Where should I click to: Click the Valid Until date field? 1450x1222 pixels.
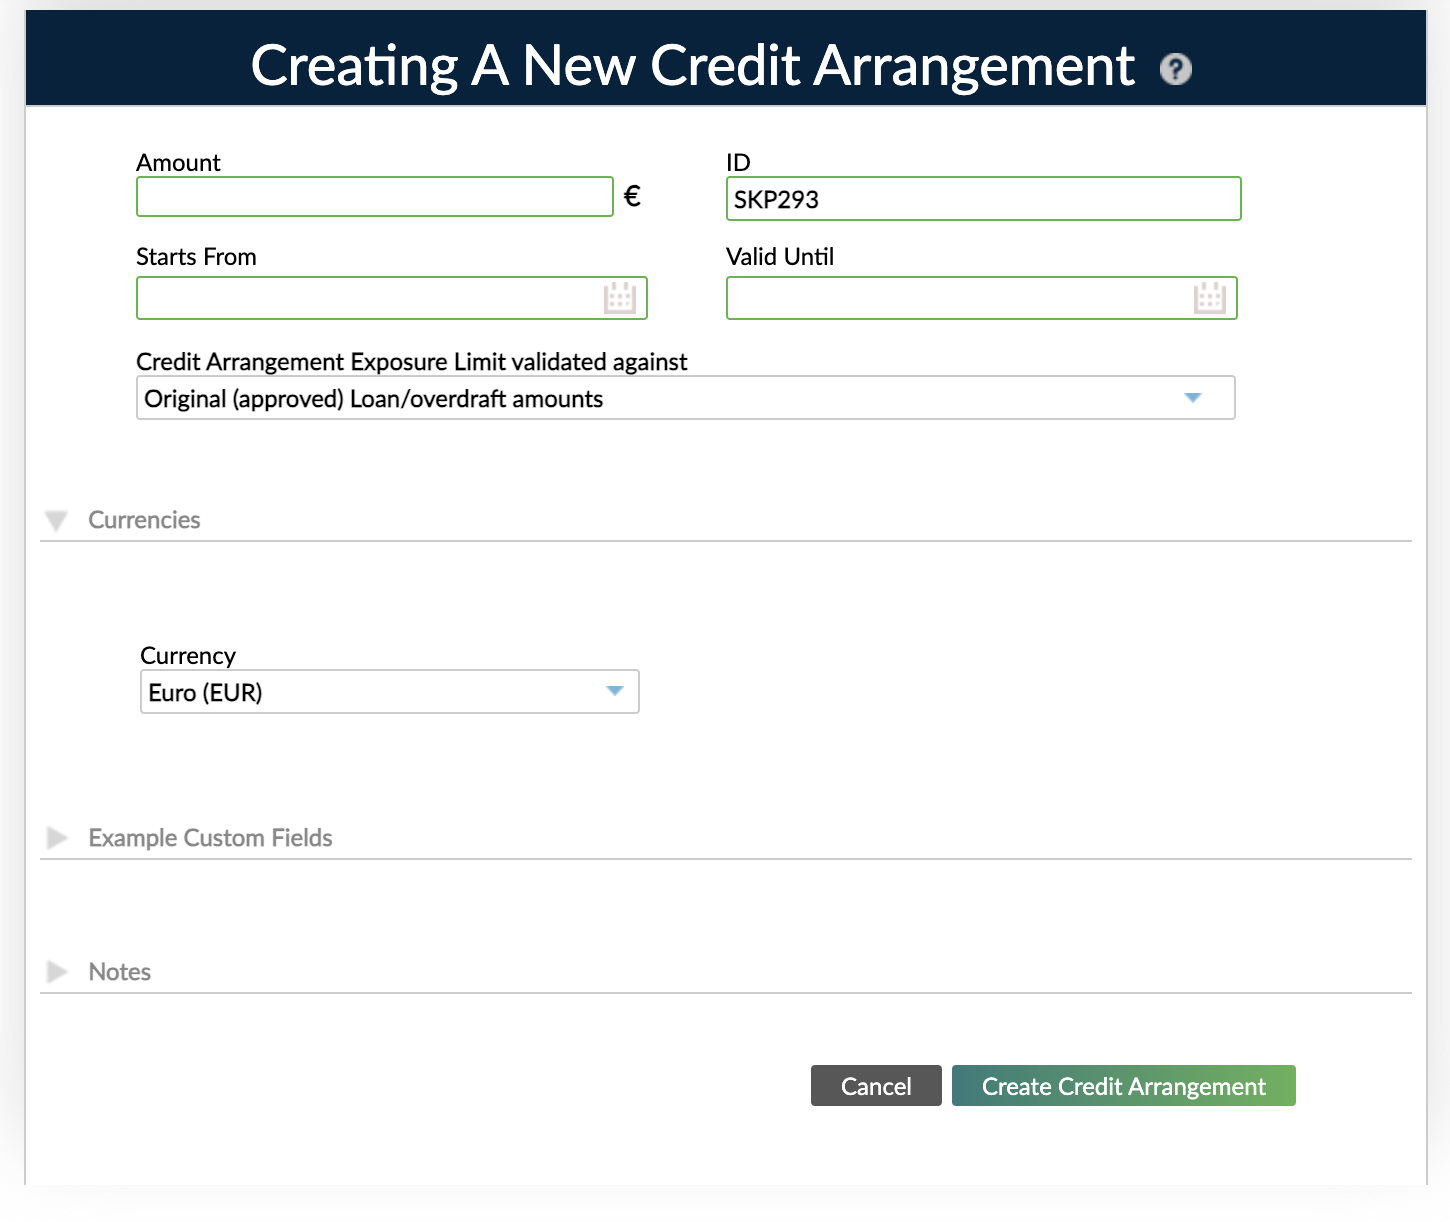(x=960, y=297)
